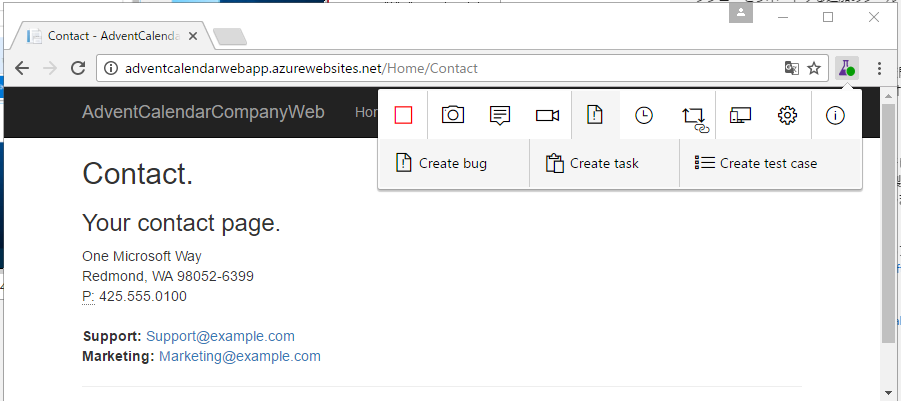Open the extension settings gear
901x401 pixels.
tap(787, 115)
